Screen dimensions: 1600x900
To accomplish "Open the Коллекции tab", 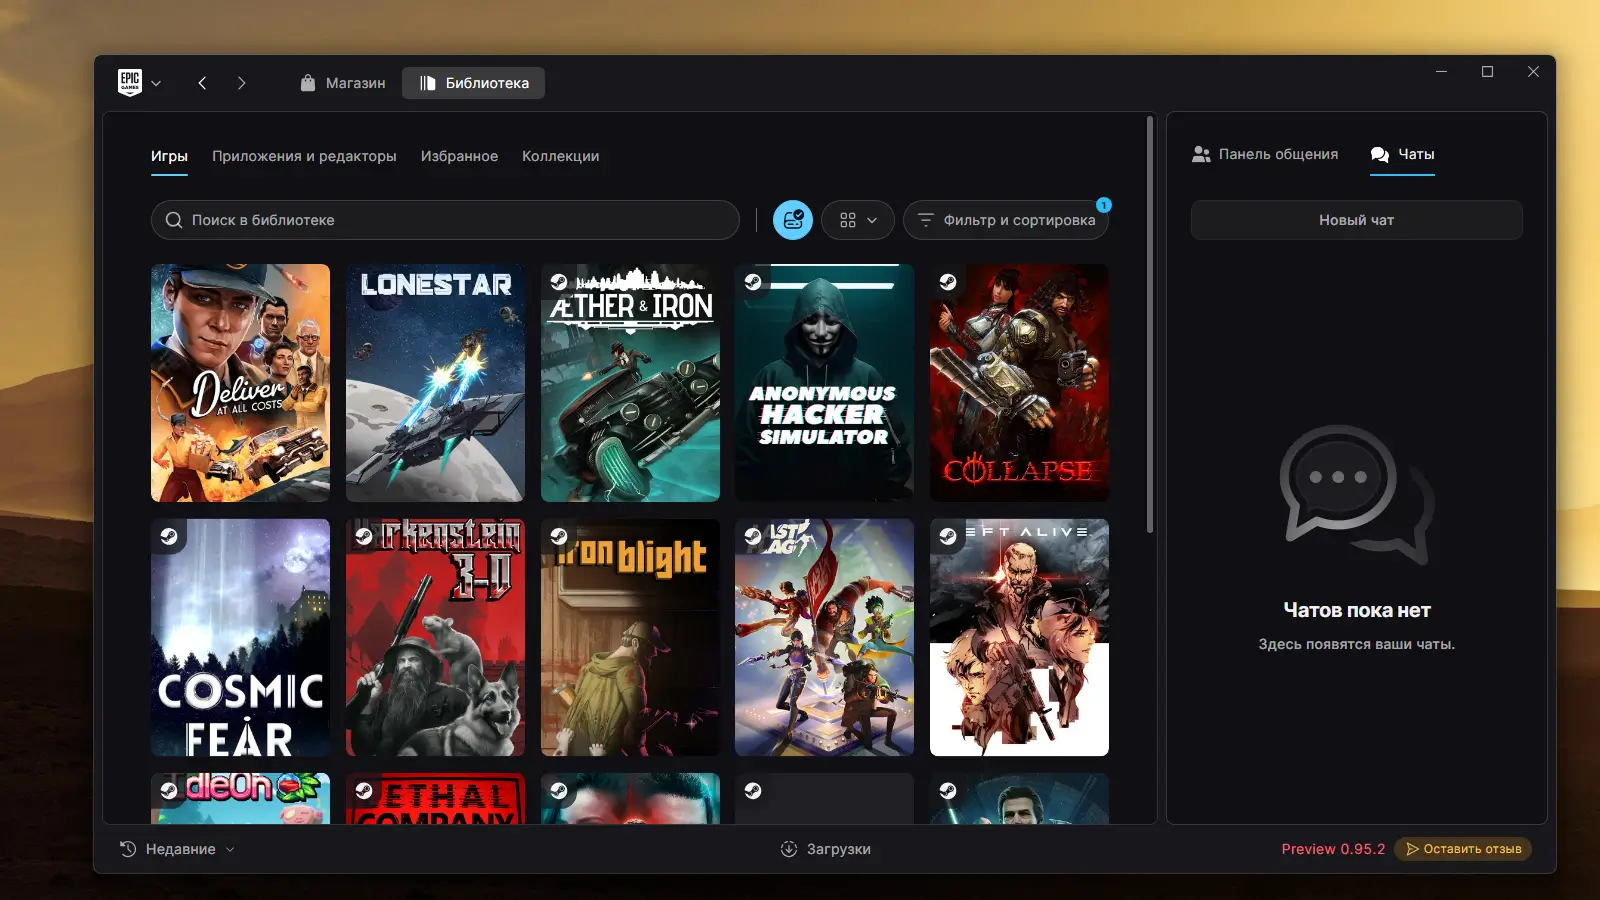I will 561,156.
